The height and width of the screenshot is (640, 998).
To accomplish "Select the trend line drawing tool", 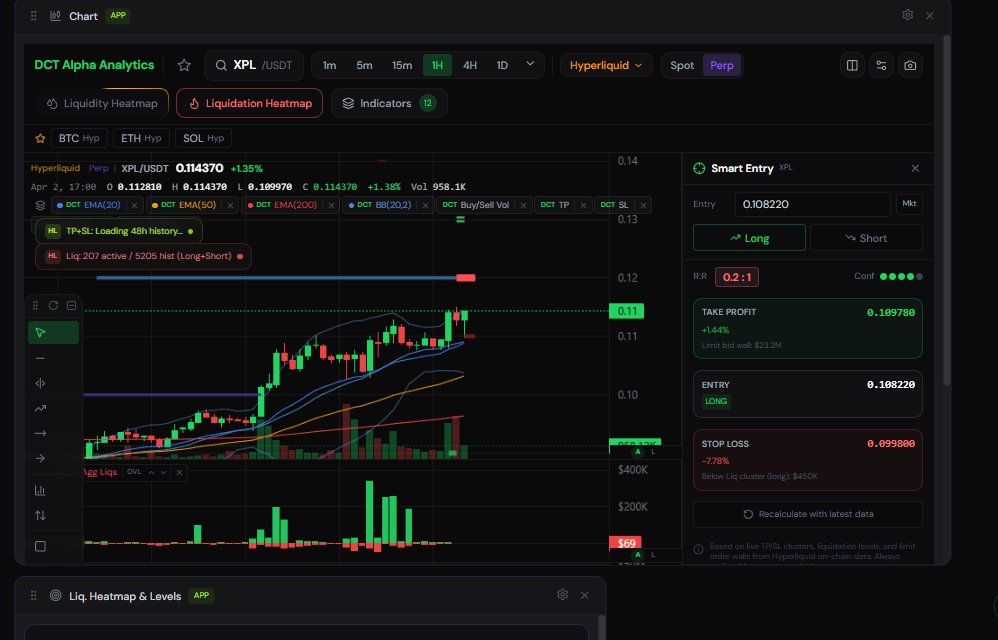I will click(41, 408).
